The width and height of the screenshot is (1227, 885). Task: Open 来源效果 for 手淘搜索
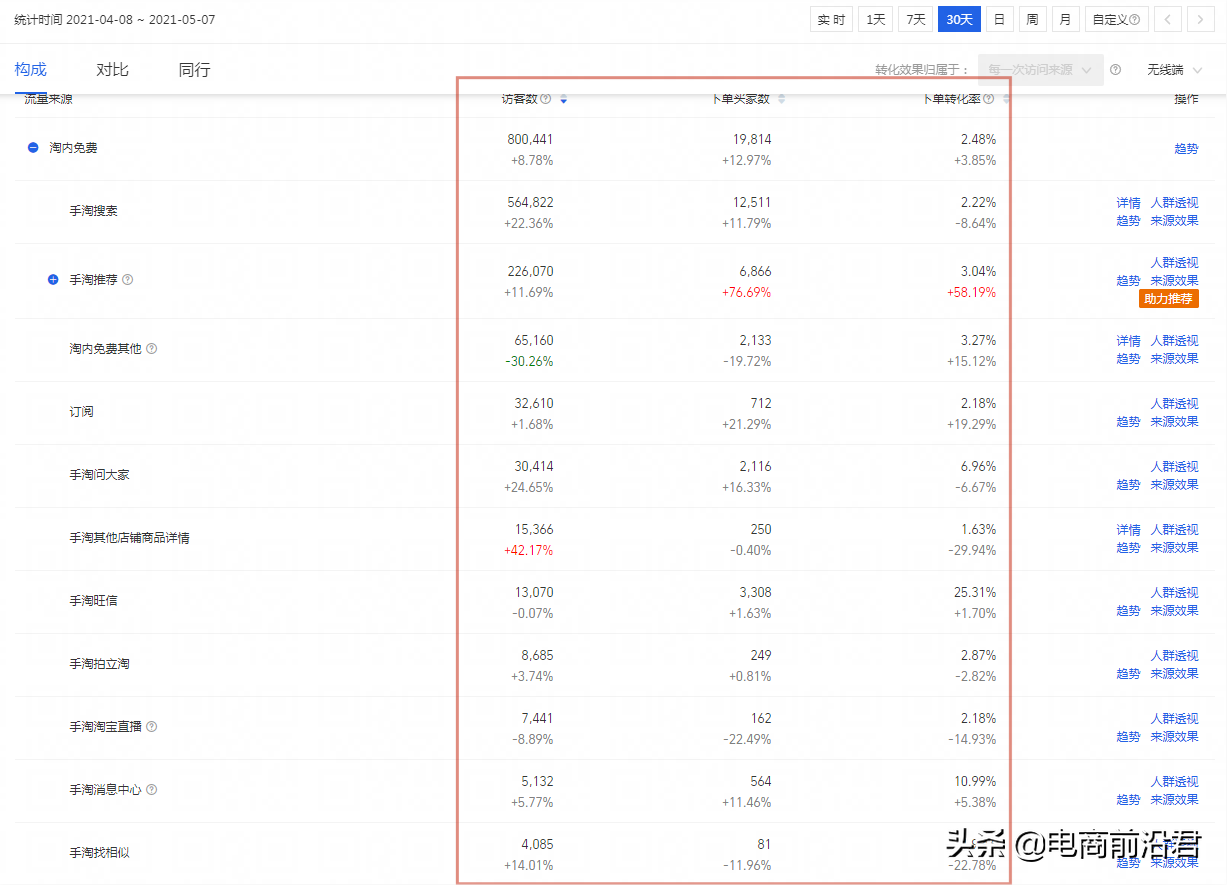coord(1174,221)
